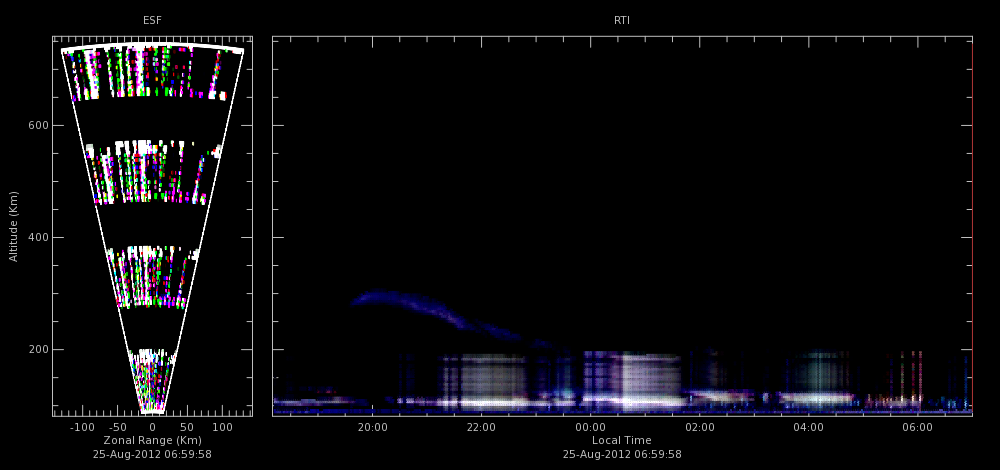Screen dimensions: 1000x470
Task: Click the 02:00 local time tick label
Action: (x=700, y=427)
